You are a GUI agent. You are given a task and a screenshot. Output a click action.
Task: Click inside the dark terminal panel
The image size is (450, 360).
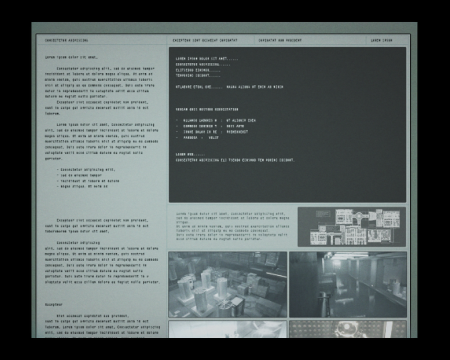[287, 125]
